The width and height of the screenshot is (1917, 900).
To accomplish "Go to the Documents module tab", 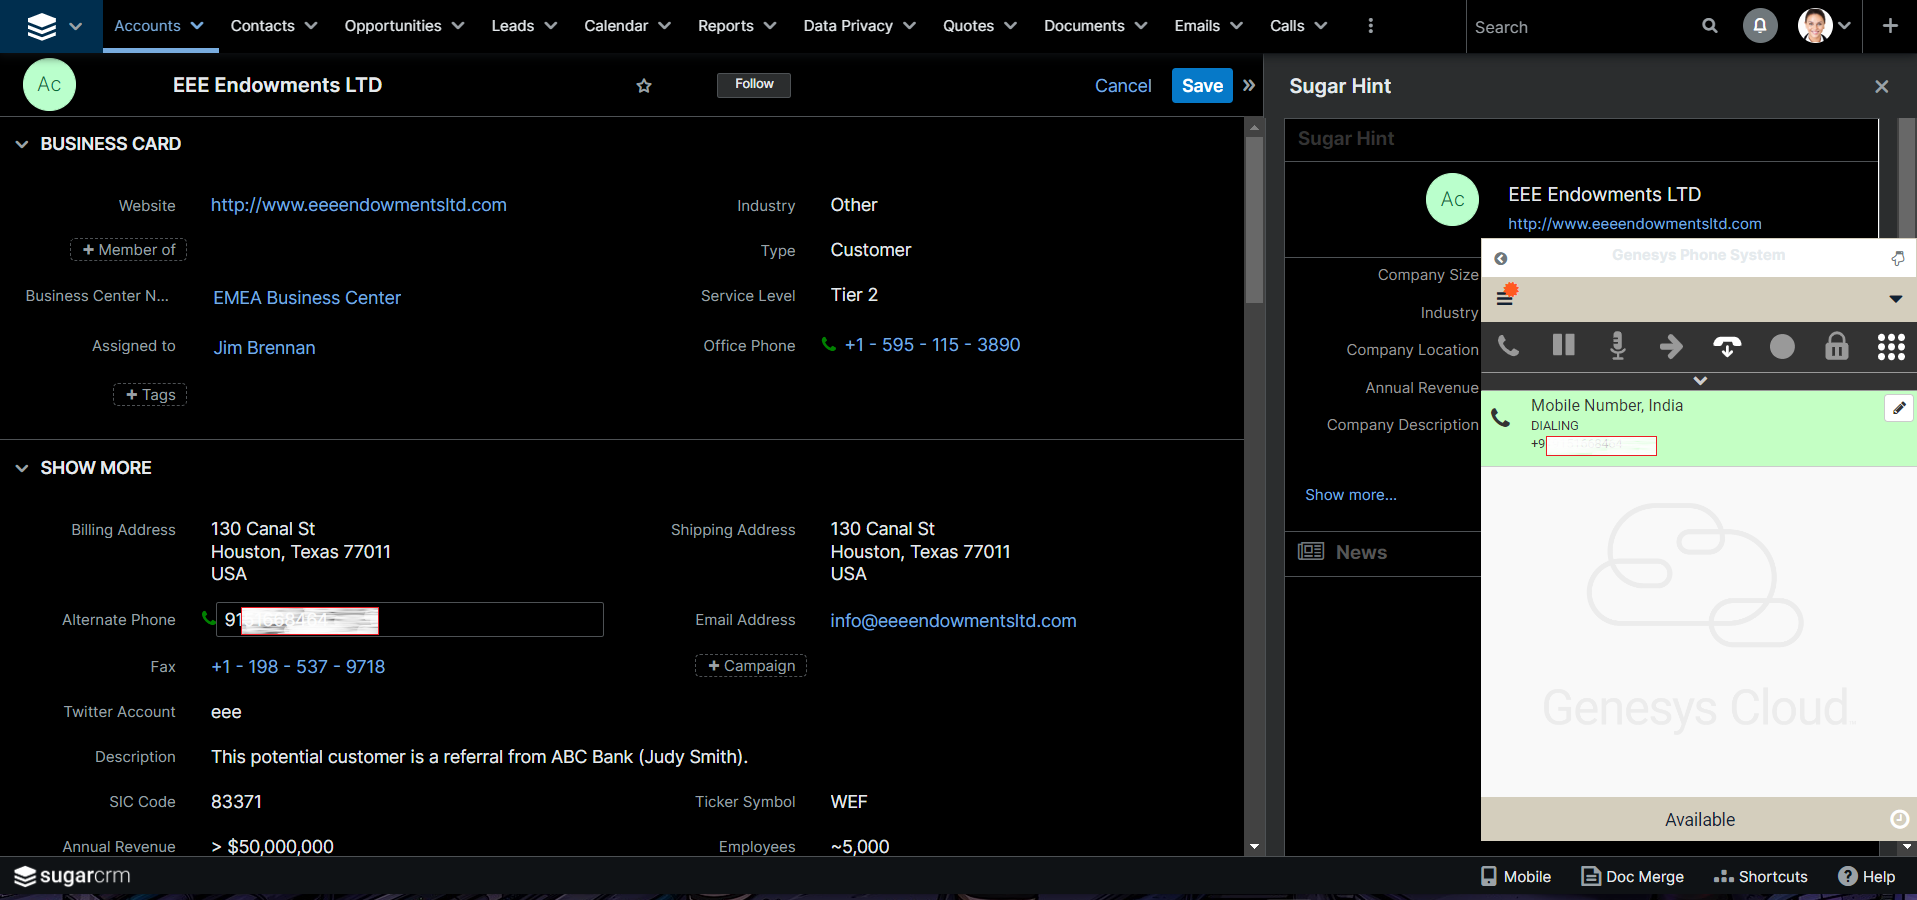I will [x=1084, y=26].
